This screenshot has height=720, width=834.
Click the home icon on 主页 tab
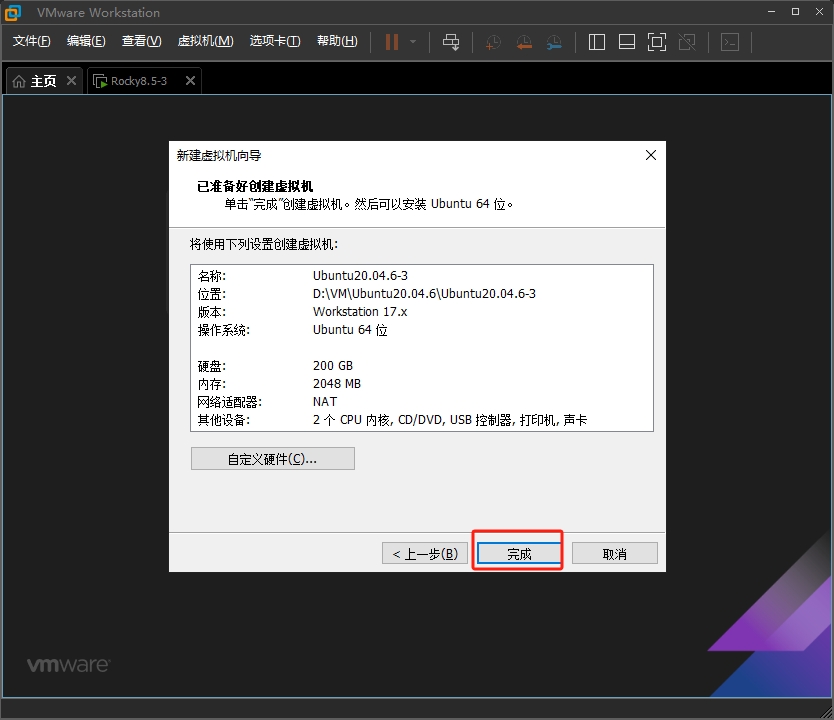19,81
